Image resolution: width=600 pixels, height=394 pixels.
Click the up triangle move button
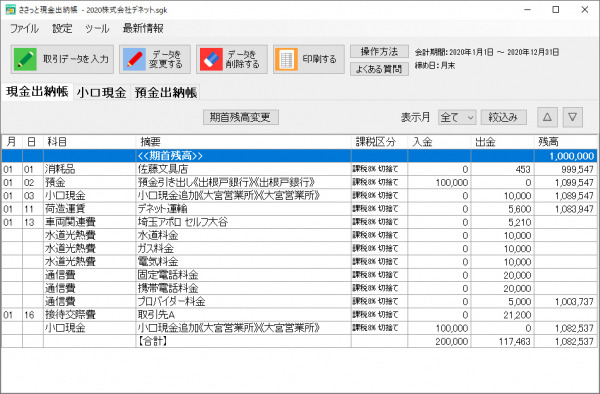click(x=547, y=117)
